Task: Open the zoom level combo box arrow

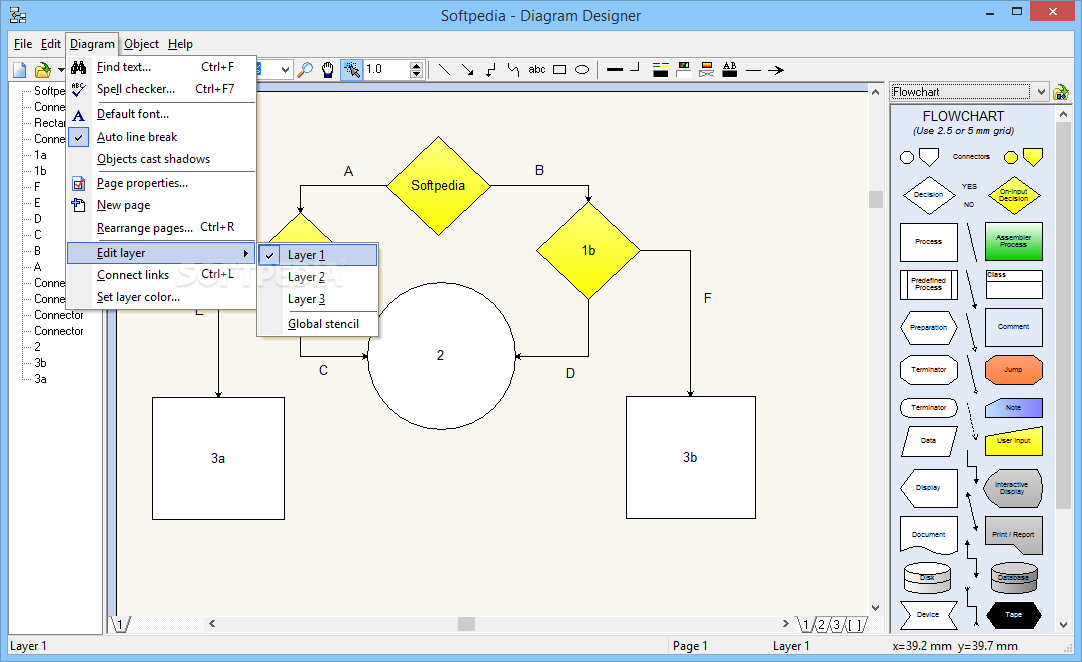Action: 285,70
